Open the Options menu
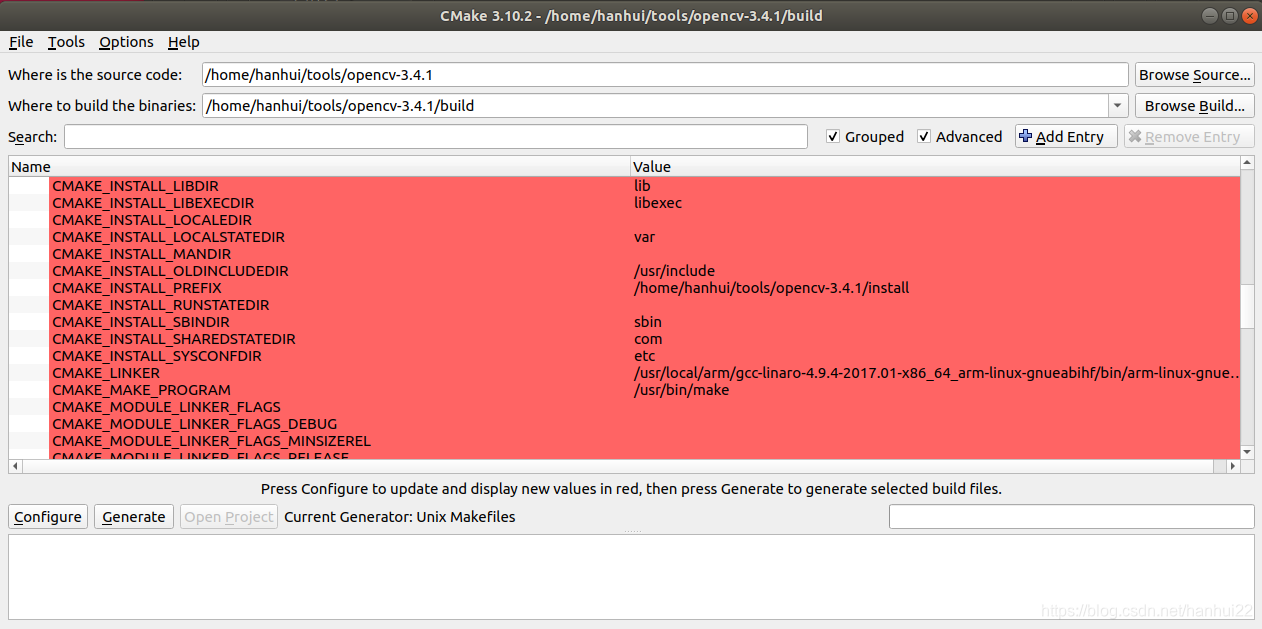The image size is (1262, 629). point(126,42)
